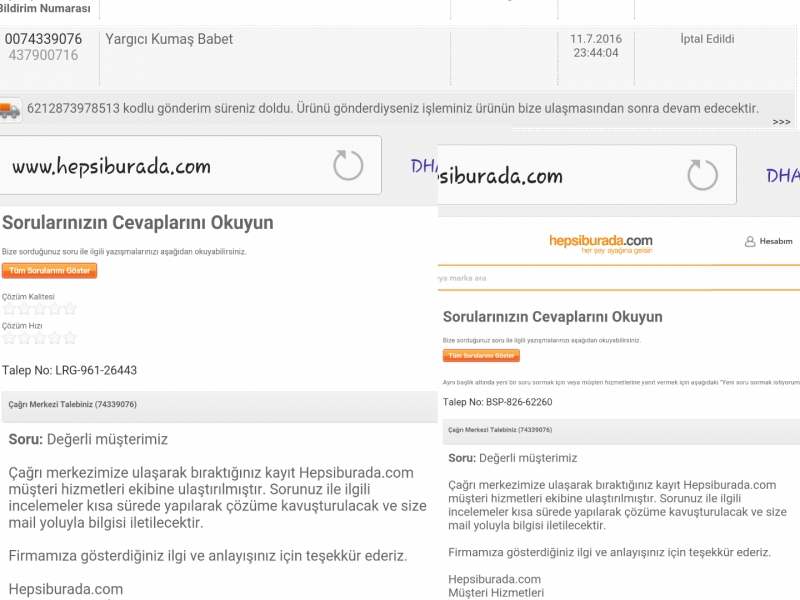Screen dimensions: 800x600
Task: Rate Çözüm Kalitesi with the fifth star
Action: coord(69,308)
